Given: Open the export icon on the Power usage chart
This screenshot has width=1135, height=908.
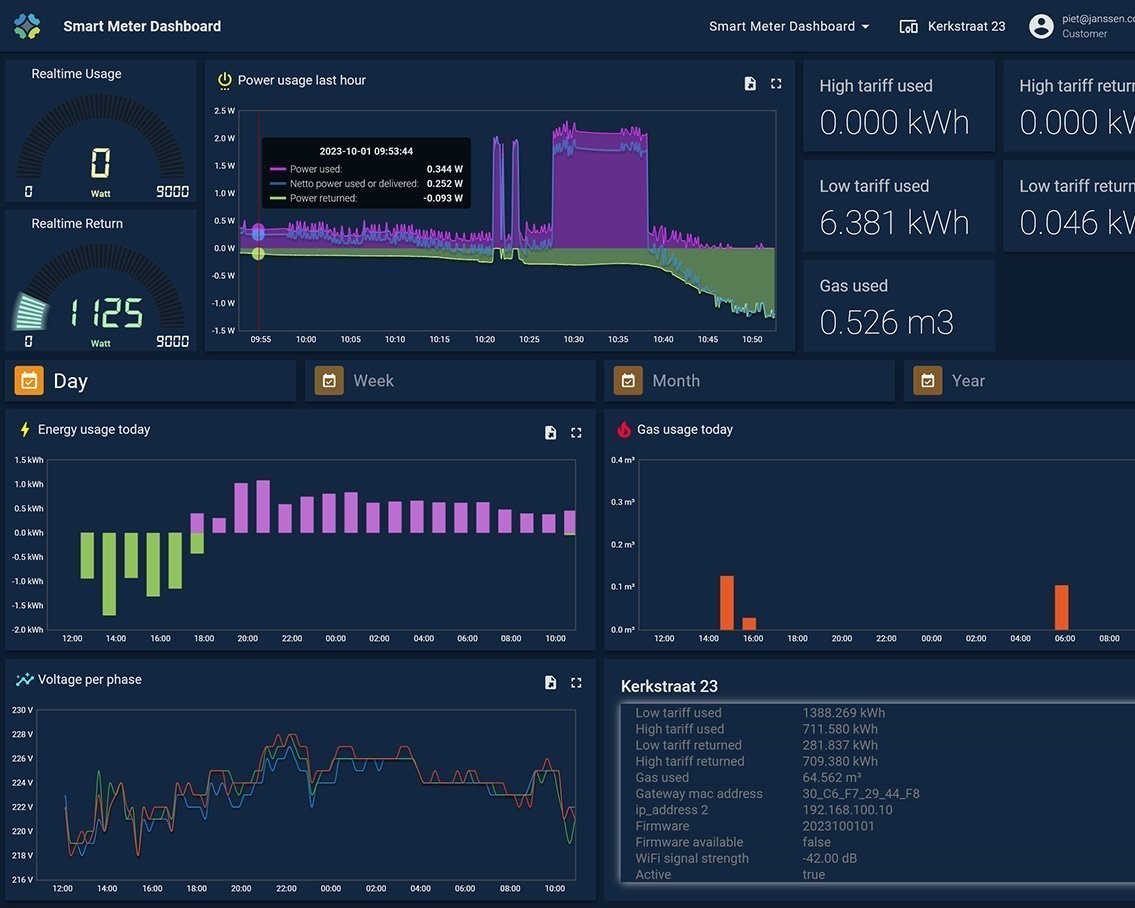Looking at the screenshot, I should [750, 83].
